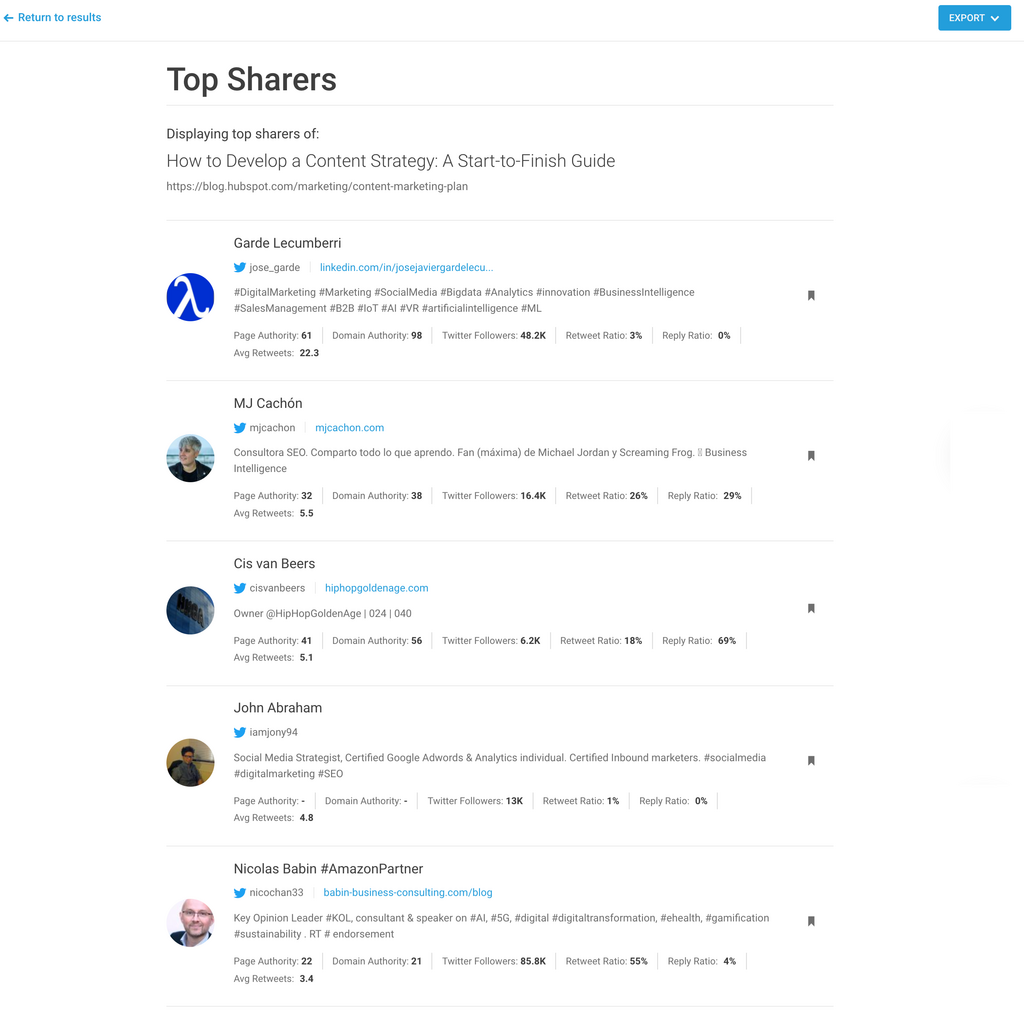
Task: Click John Abraham's profile picture
Action: click(190, 763)
